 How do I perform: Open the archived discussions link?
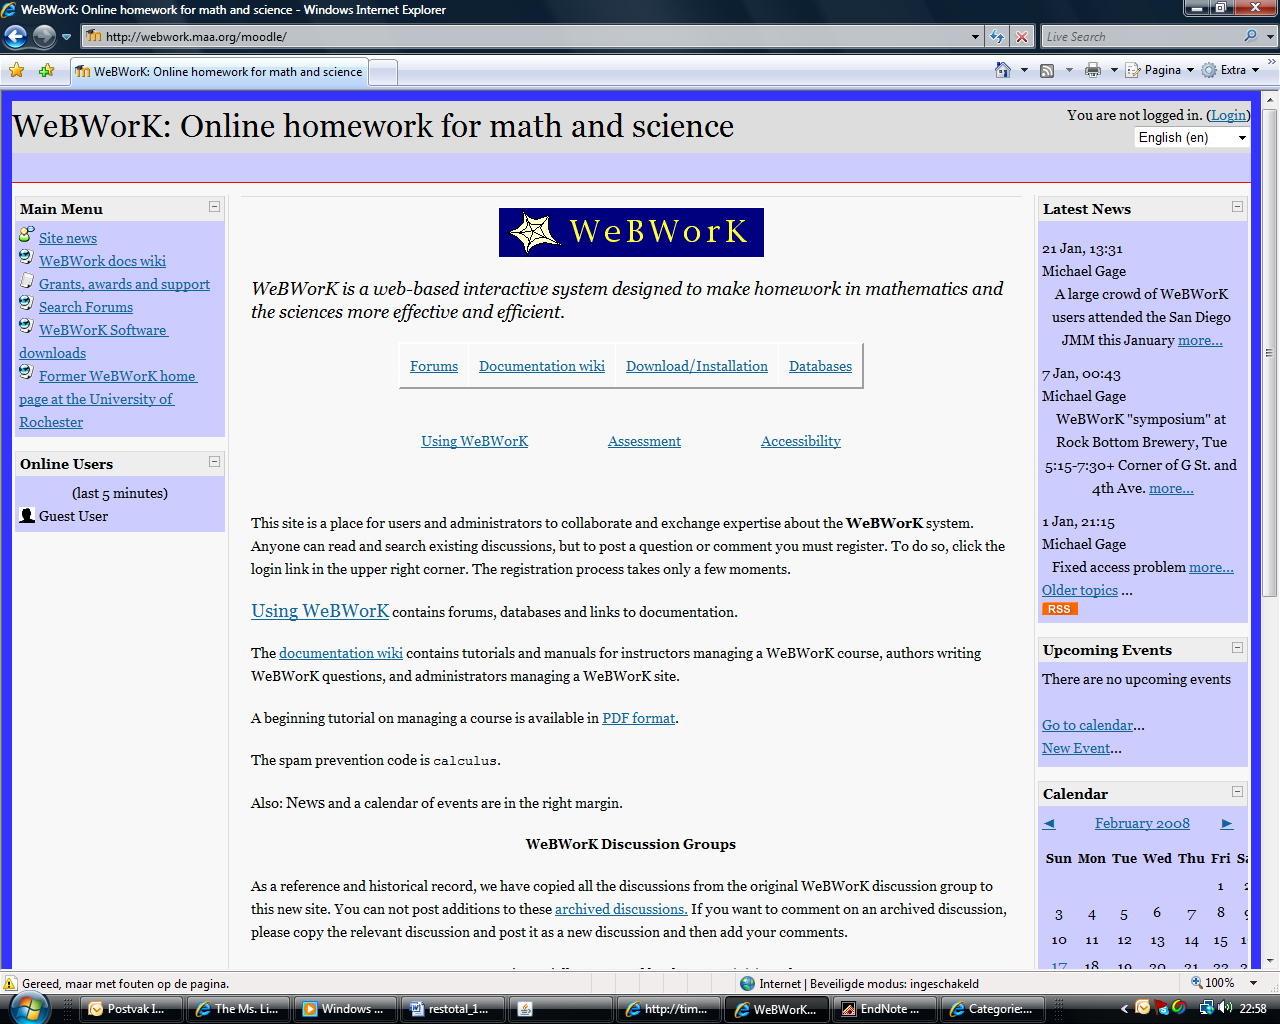[621, 909]
